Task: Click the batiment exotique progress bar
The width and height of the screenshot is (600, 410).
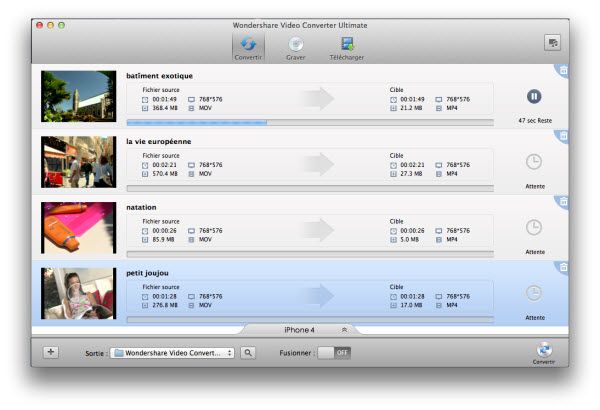Action: pyautogui.click(x=310, y=123)
